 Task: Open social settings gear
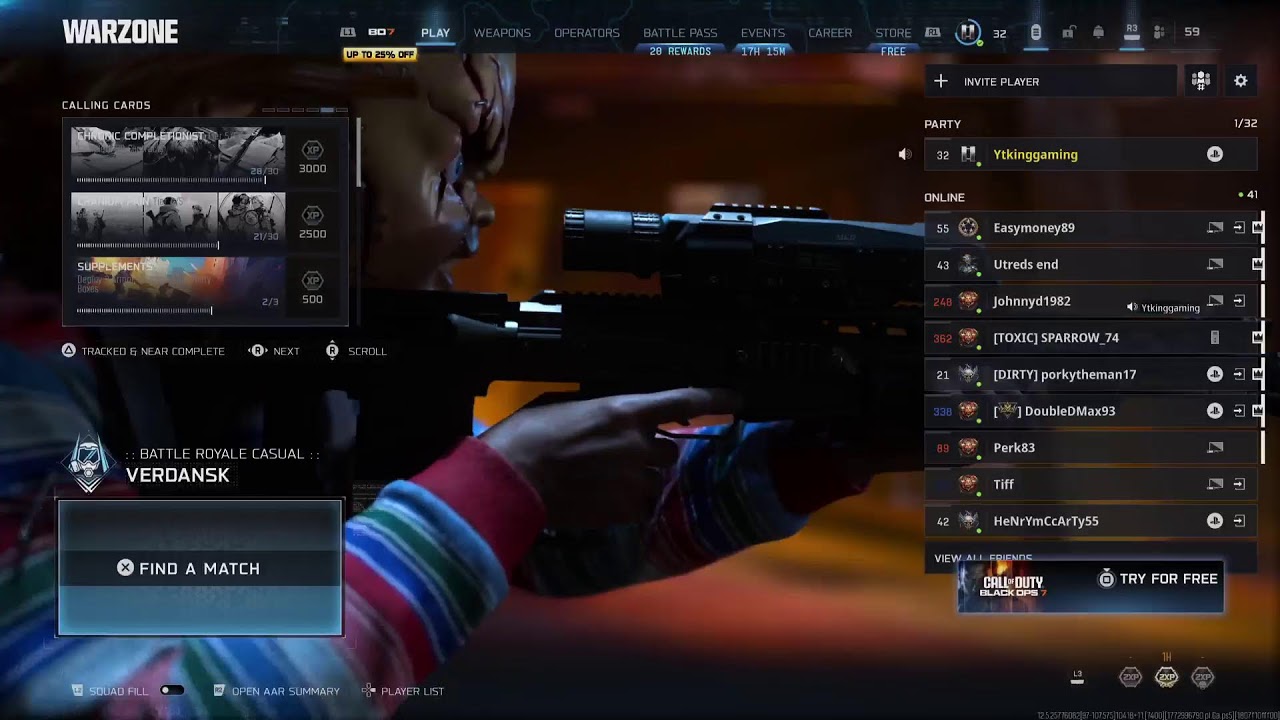(x=1241, y=81)
